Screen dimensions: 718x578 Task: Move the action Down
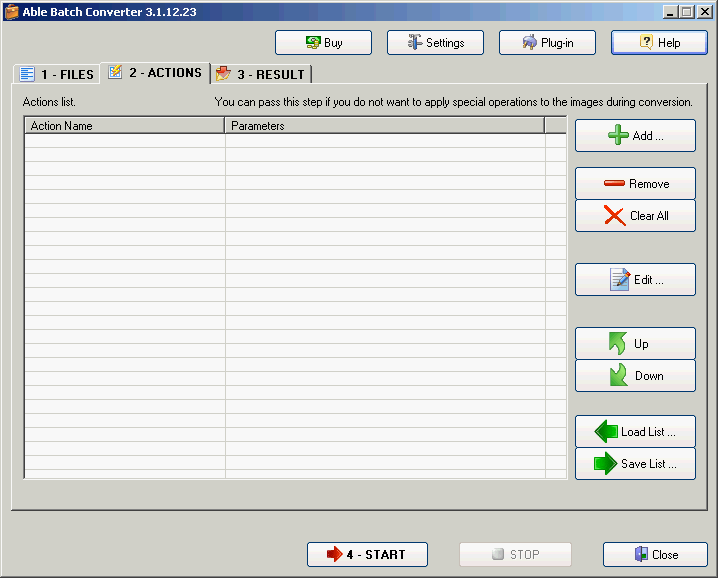coord(635,376)
